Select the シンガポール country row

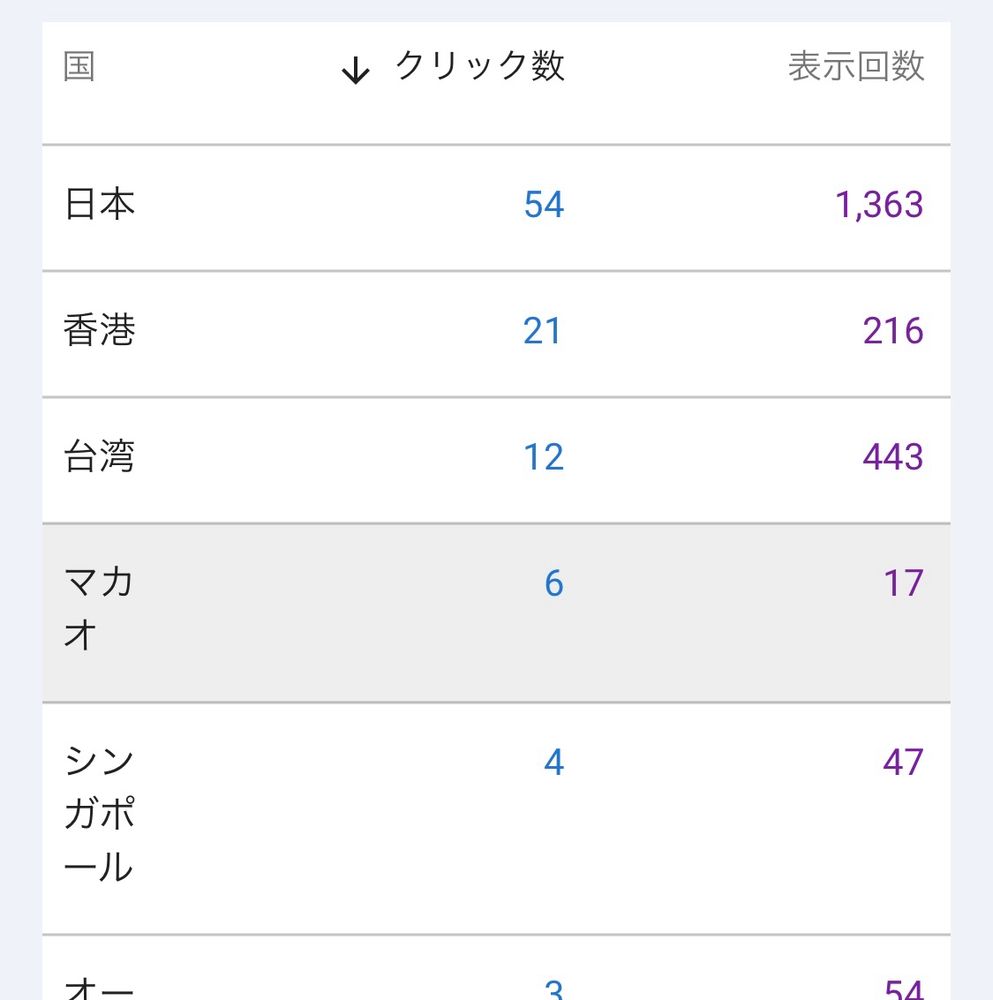click(x=99, y=814)
